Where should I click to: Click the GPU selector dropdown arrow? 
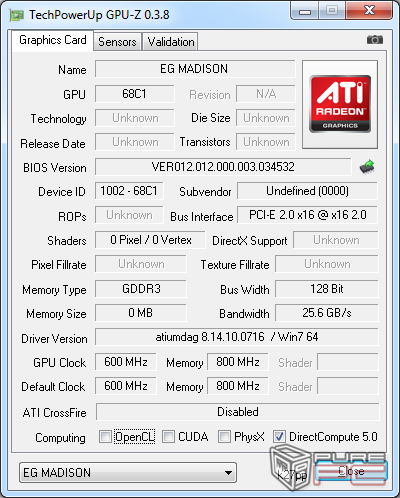pos(228,473)
